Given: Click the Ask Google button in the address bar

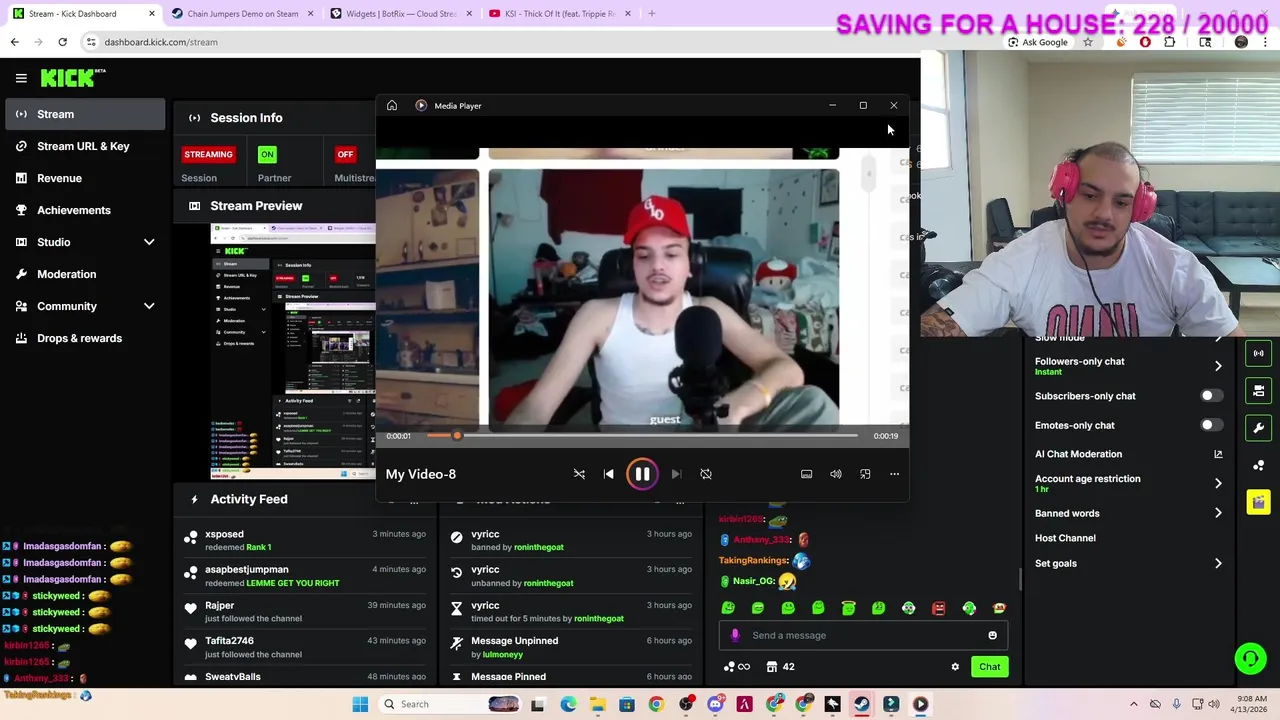Looking at the screenshot, I should pos(1038,42).
